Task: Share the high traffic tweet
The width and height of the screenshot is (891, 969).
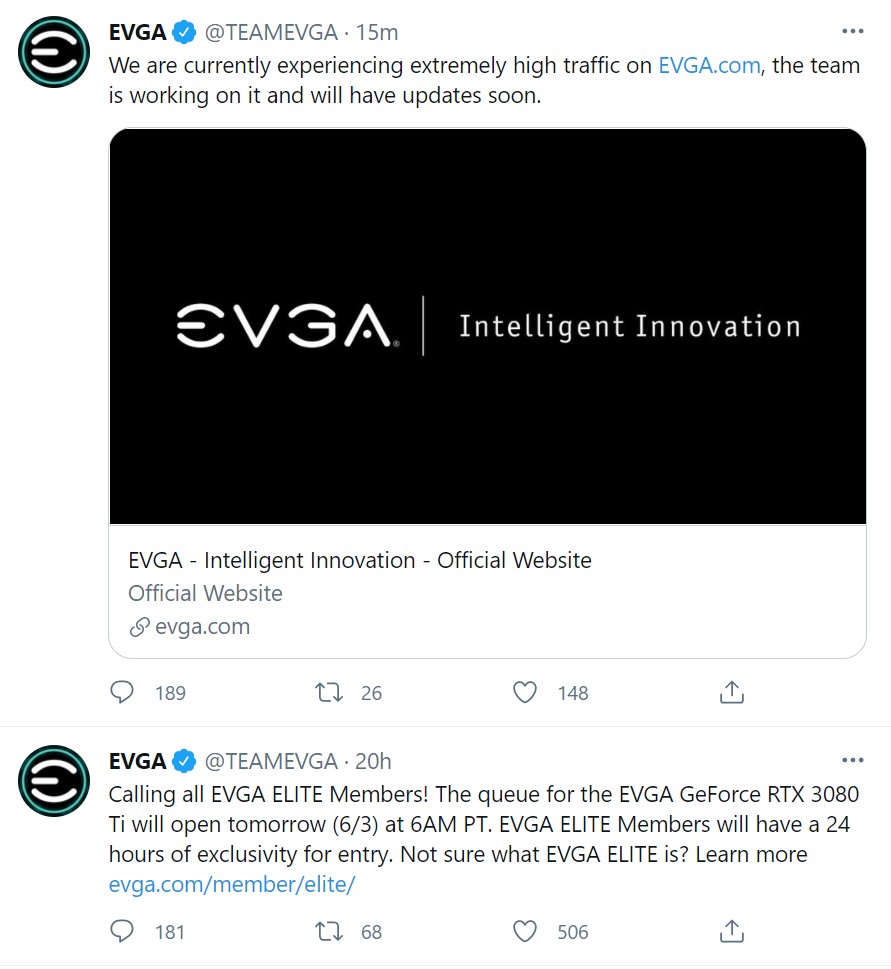Action: 732,692
